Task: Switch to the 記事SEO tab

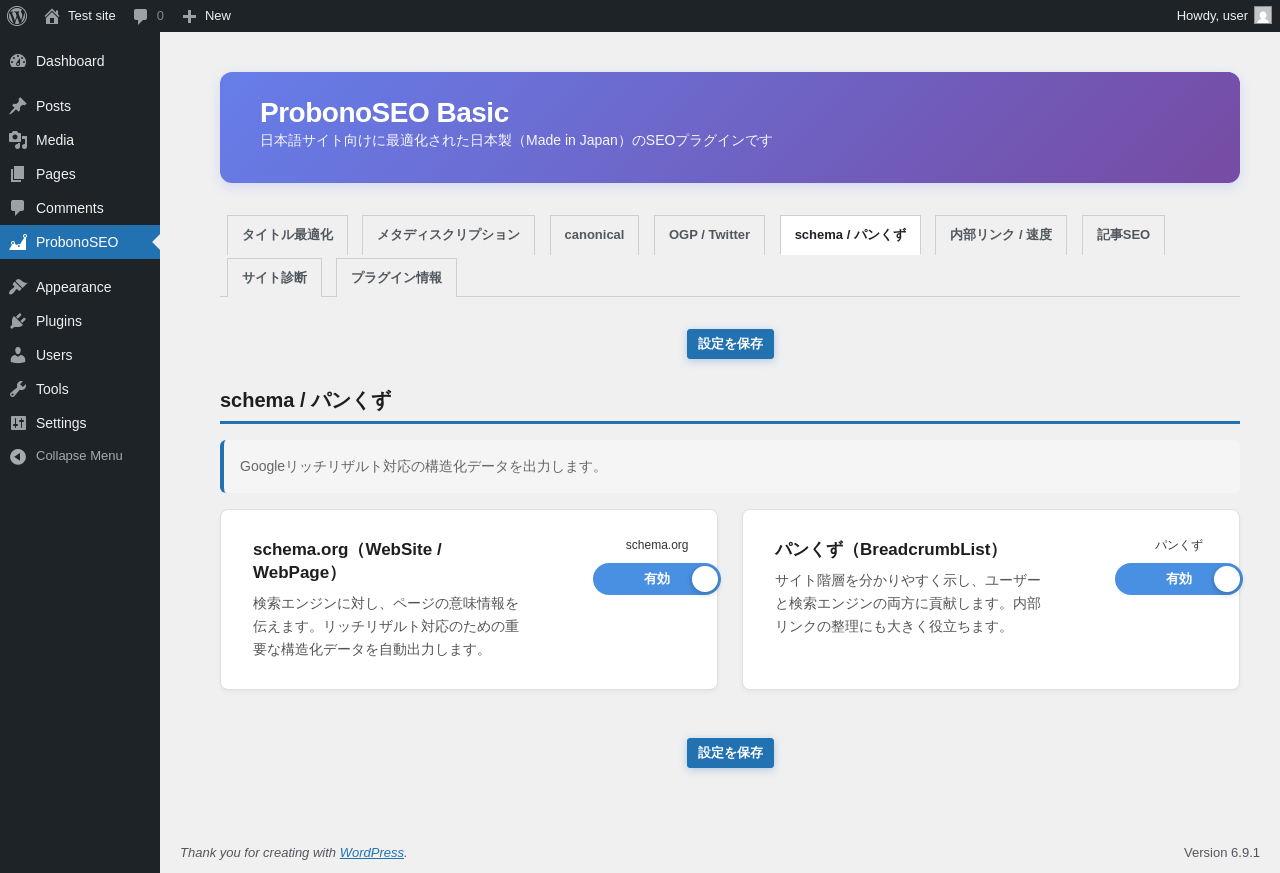Action: point(1123,235)
